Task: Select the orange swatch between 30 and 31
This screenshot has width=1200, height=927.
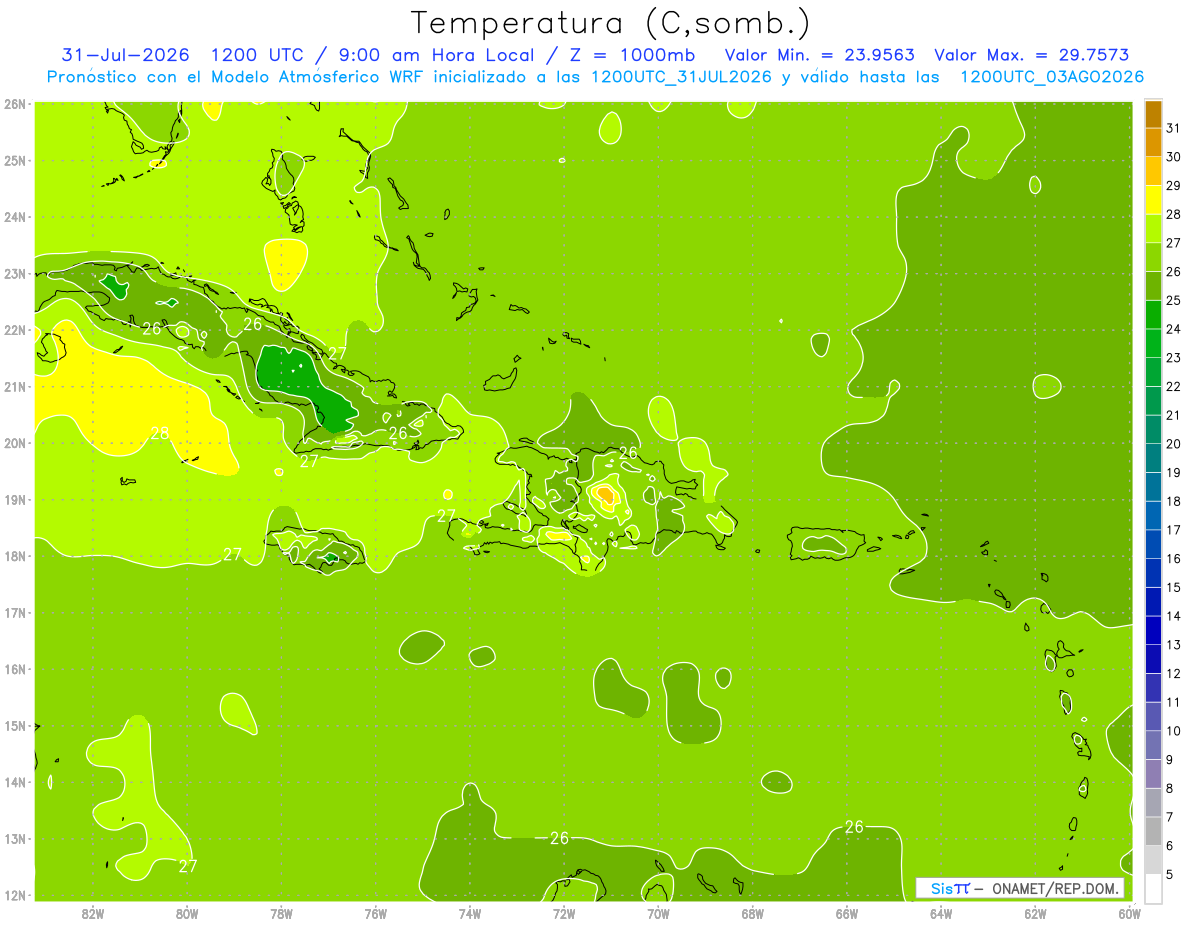Action: (1153, 143)
